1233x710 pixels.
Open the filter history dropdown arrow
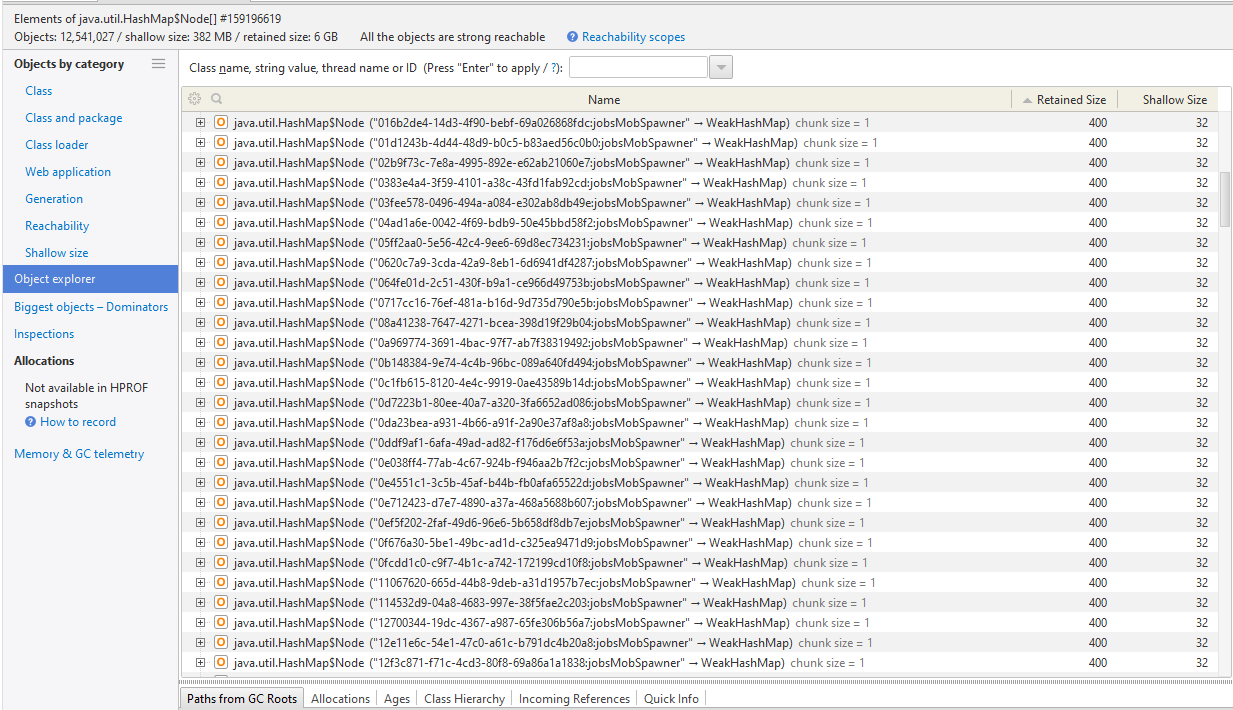(721, 66)
